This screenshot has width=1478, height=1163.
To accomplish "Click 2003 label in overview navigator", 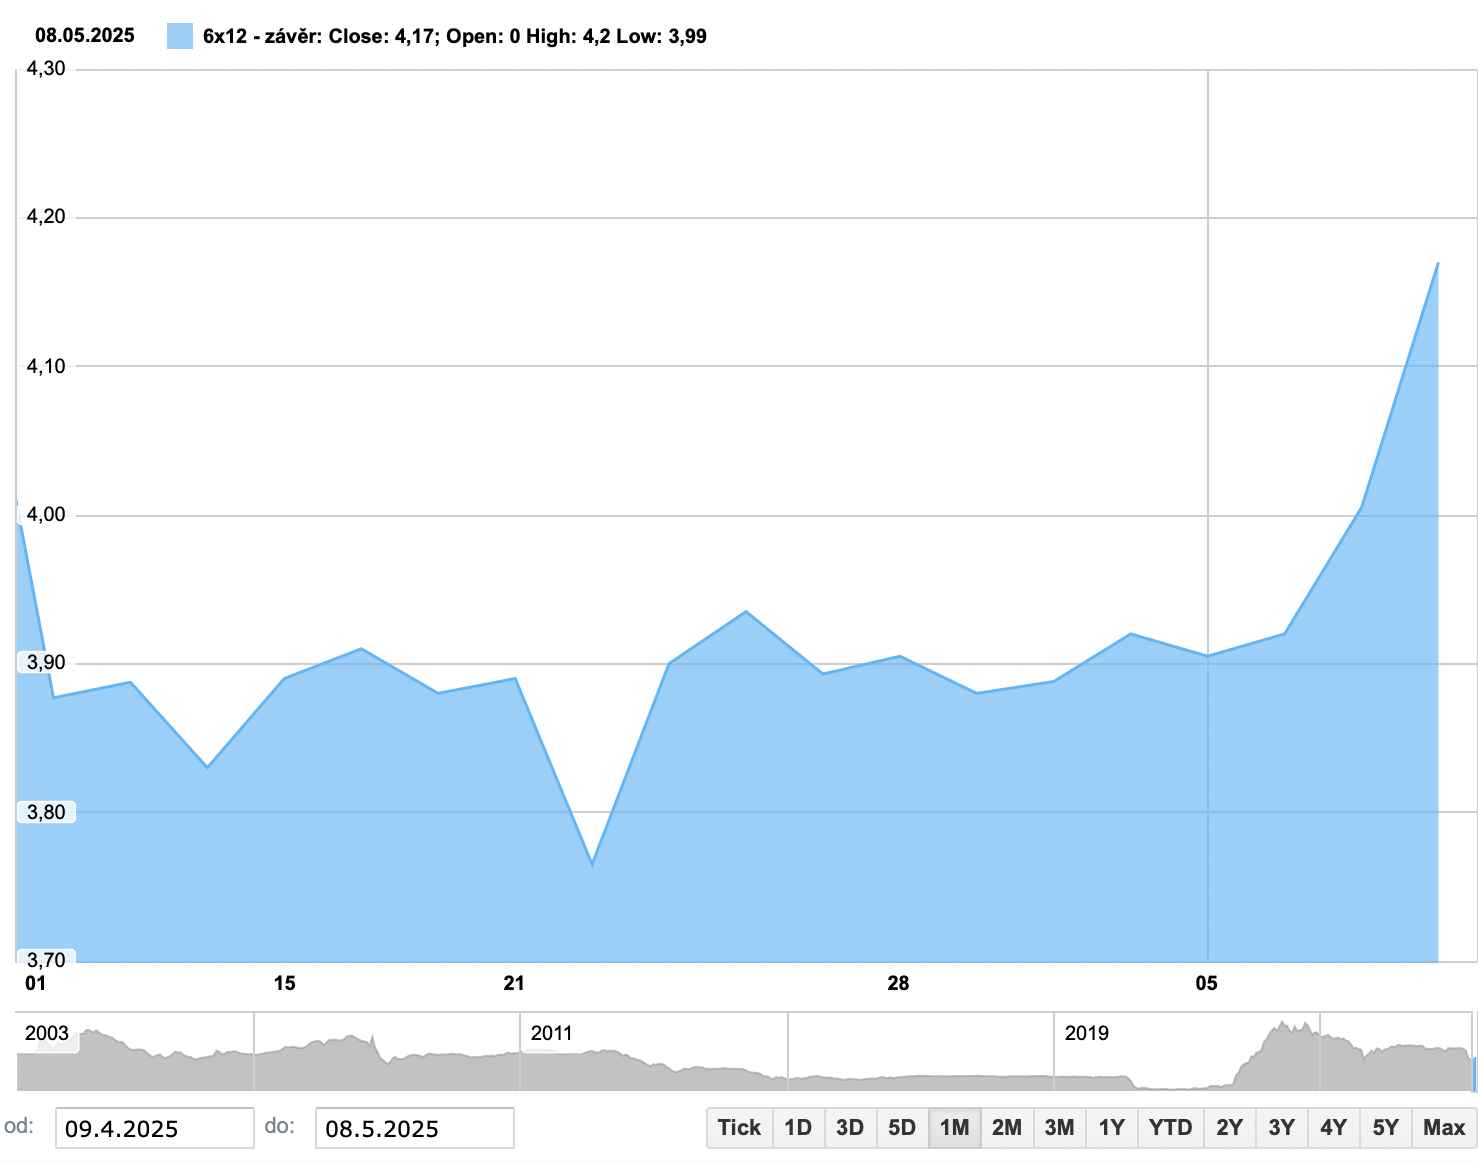I will coord(47,1033).
